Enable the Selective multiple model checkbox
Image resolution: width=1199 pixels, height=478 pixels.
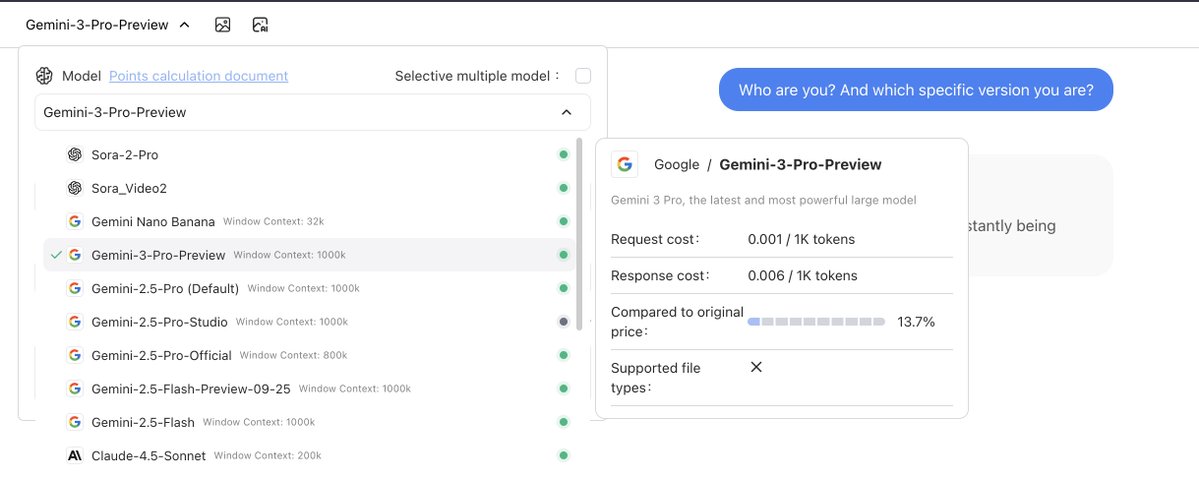tap(583, 76)
